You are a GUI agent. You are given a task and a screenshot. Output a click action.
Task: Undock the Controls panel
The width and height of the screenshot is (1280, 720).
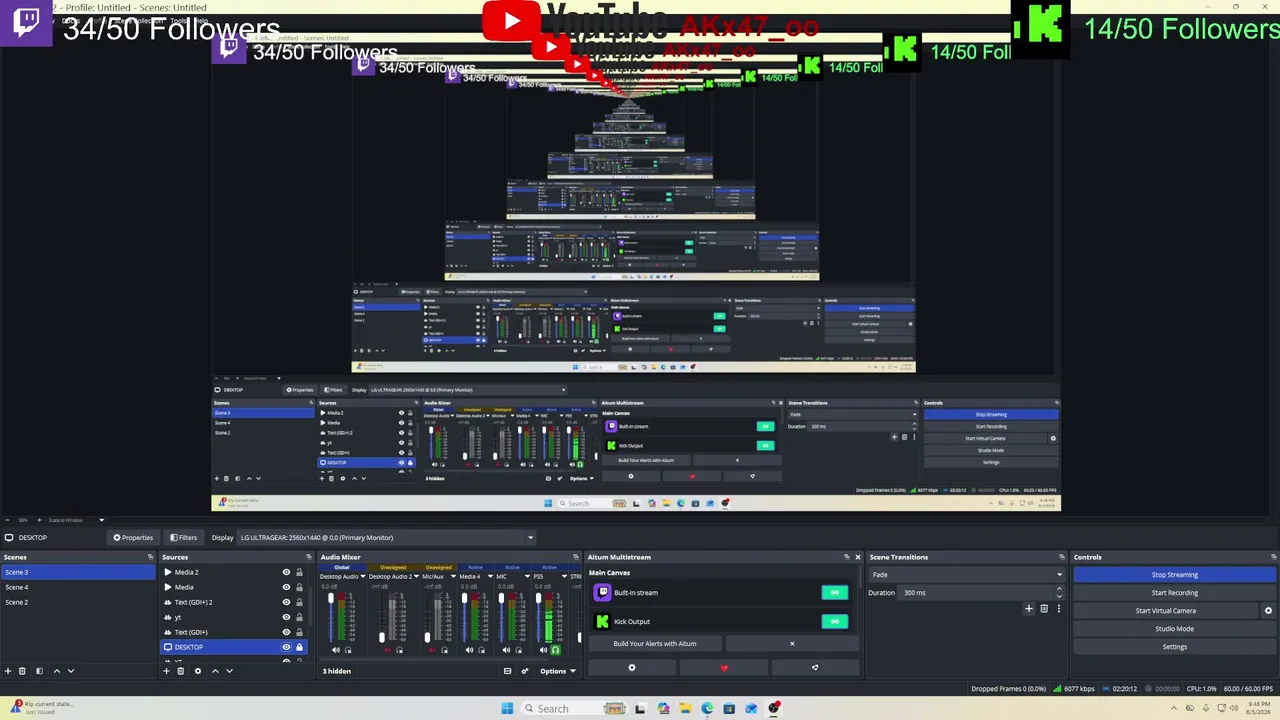pyautogui.click(x=1274, y=557)
